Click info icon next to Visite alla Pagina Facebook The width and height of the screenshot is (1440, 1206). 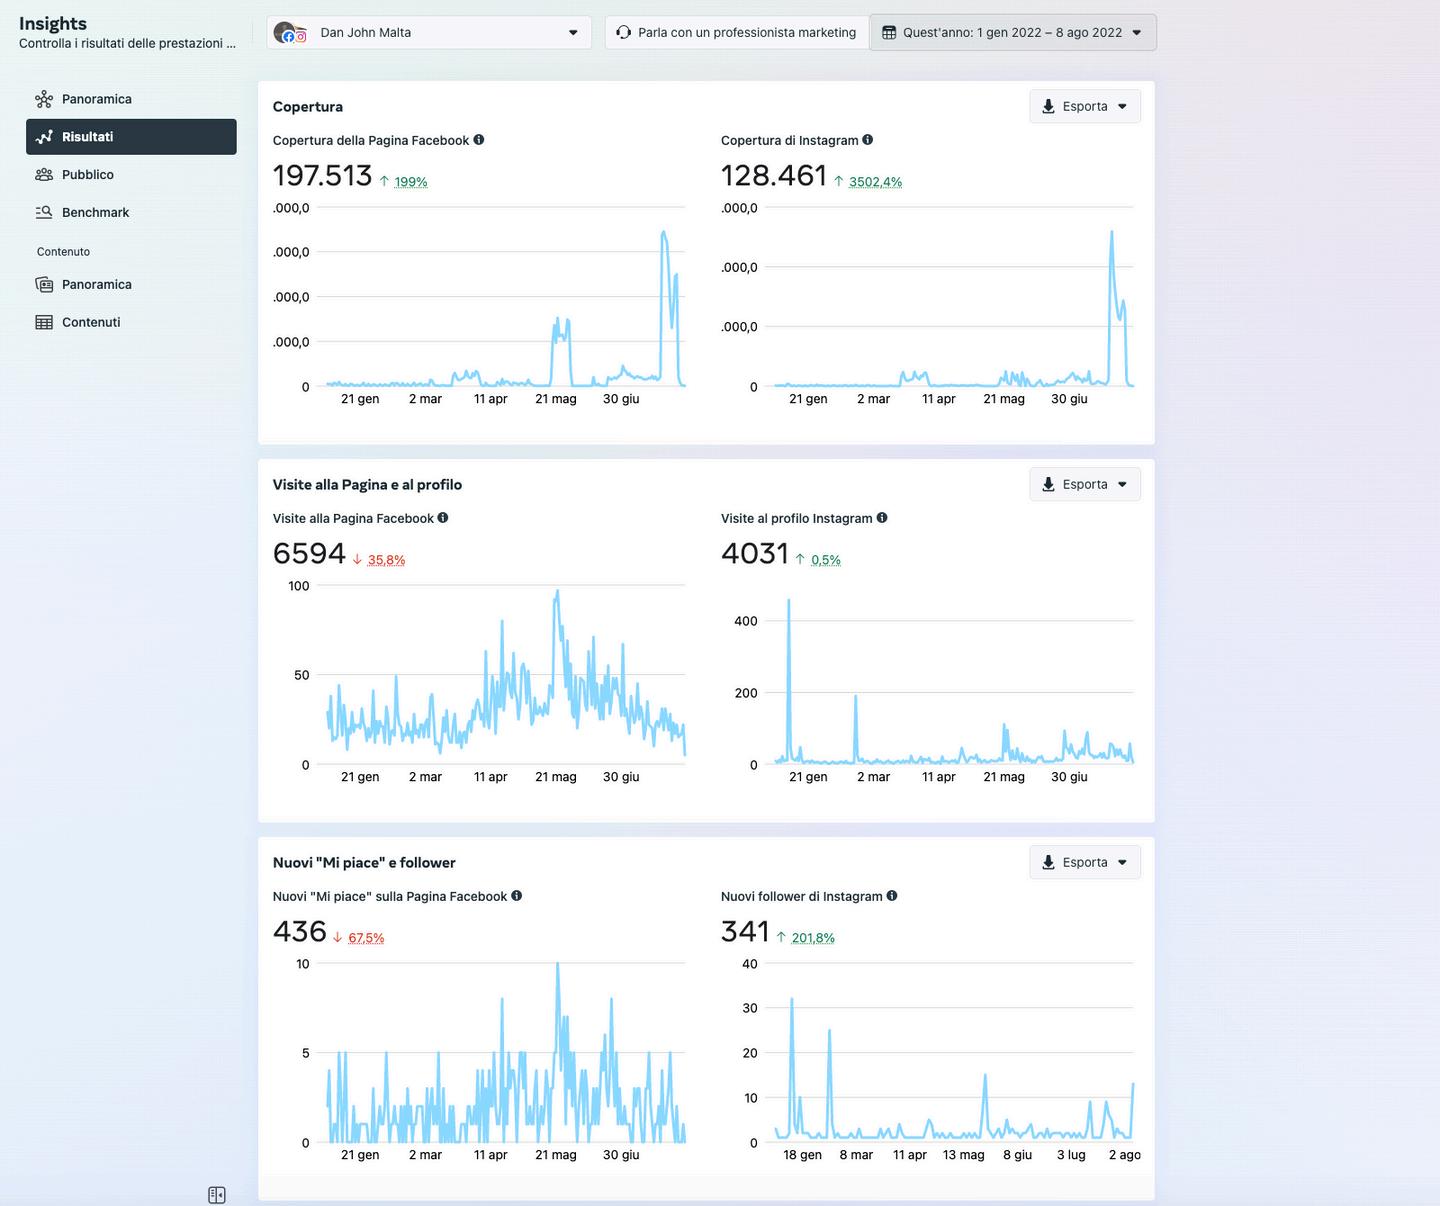point(443,518)
